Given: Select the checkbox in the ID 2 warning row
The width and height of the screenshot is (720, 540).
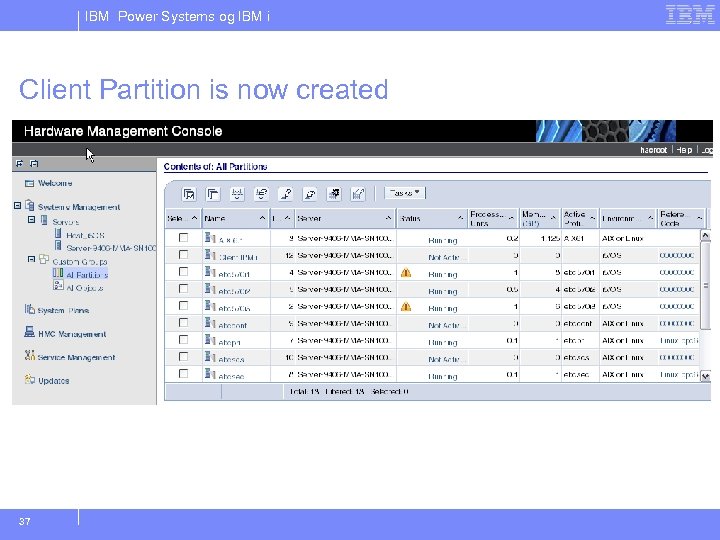Looking at the screenshot, I should 183,305.
